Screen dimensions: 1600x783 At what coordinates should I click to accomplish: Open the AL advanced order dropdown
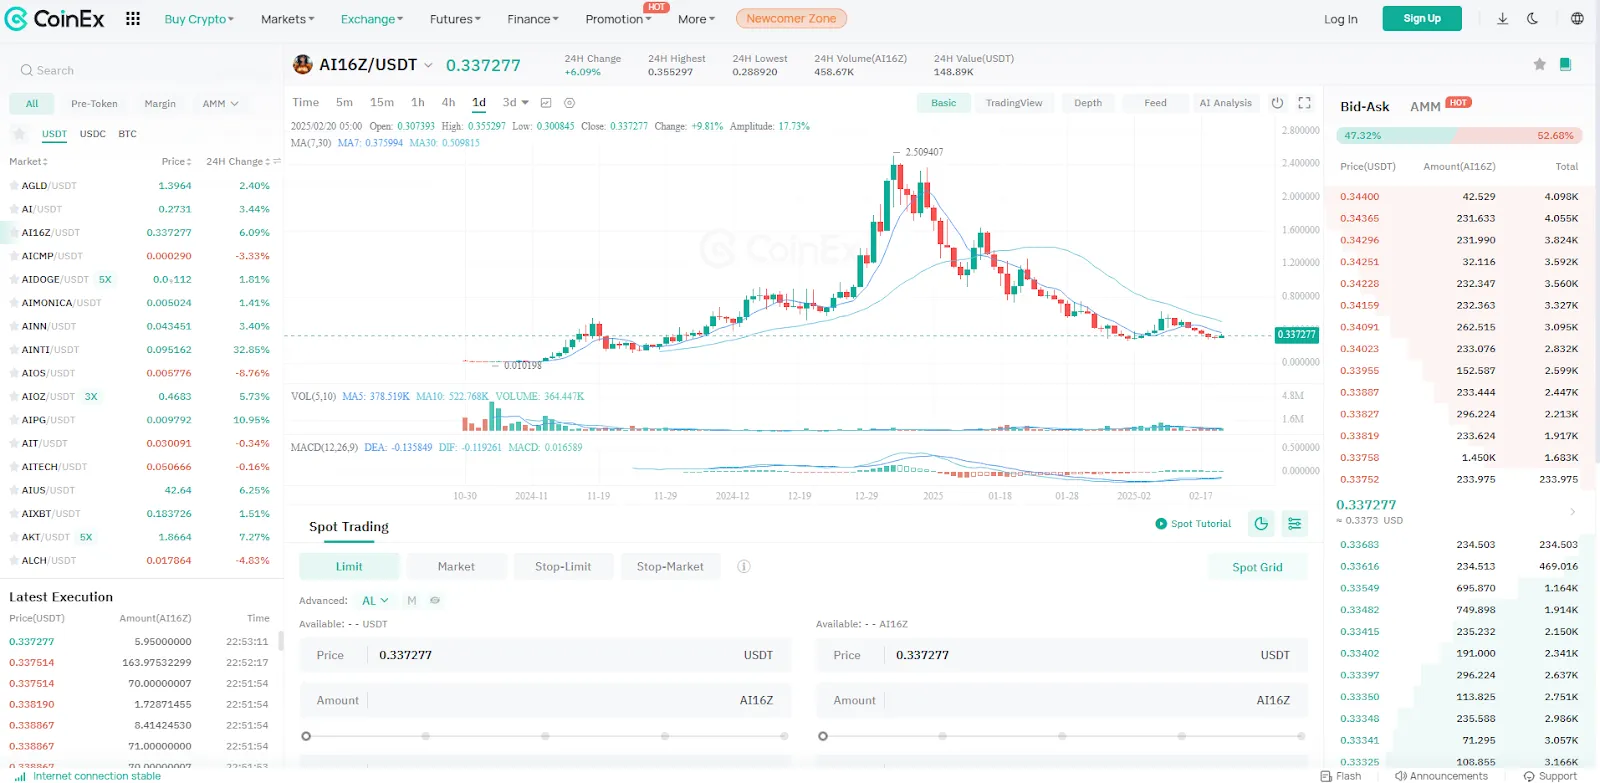pos(375,601)
